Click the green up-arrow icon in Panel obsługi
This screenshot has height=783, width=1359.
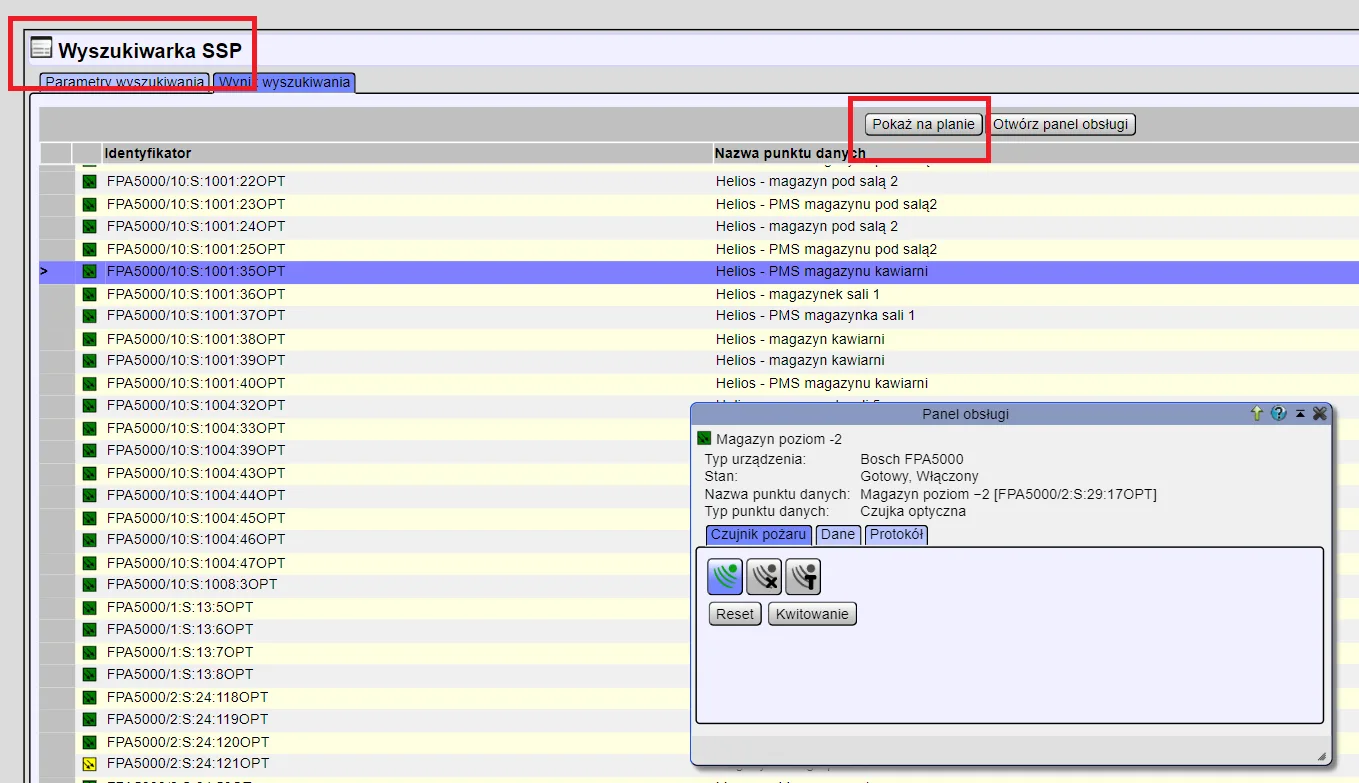pos(1257,414)
